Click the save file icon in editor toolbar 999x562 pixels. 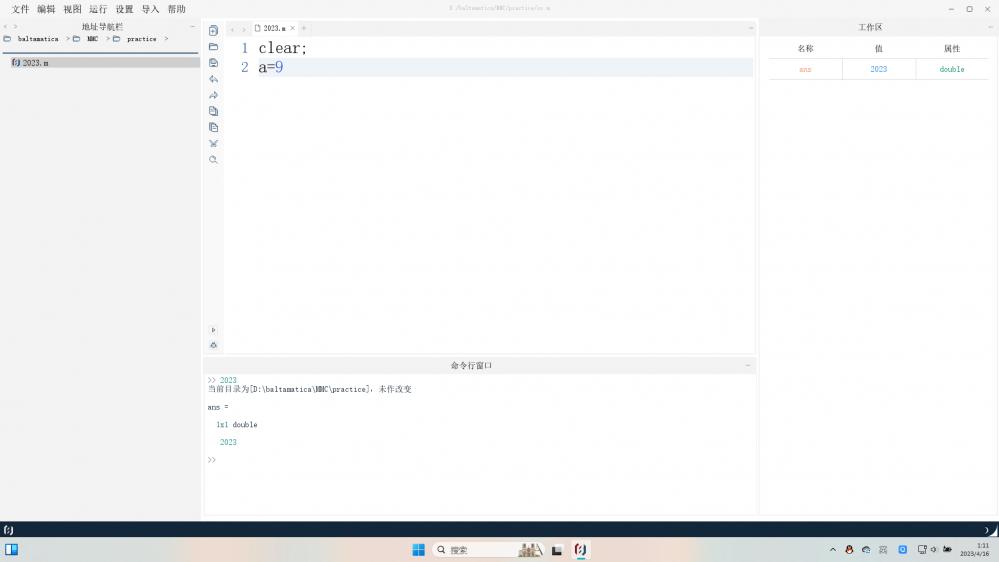click(x=213, y=63)
